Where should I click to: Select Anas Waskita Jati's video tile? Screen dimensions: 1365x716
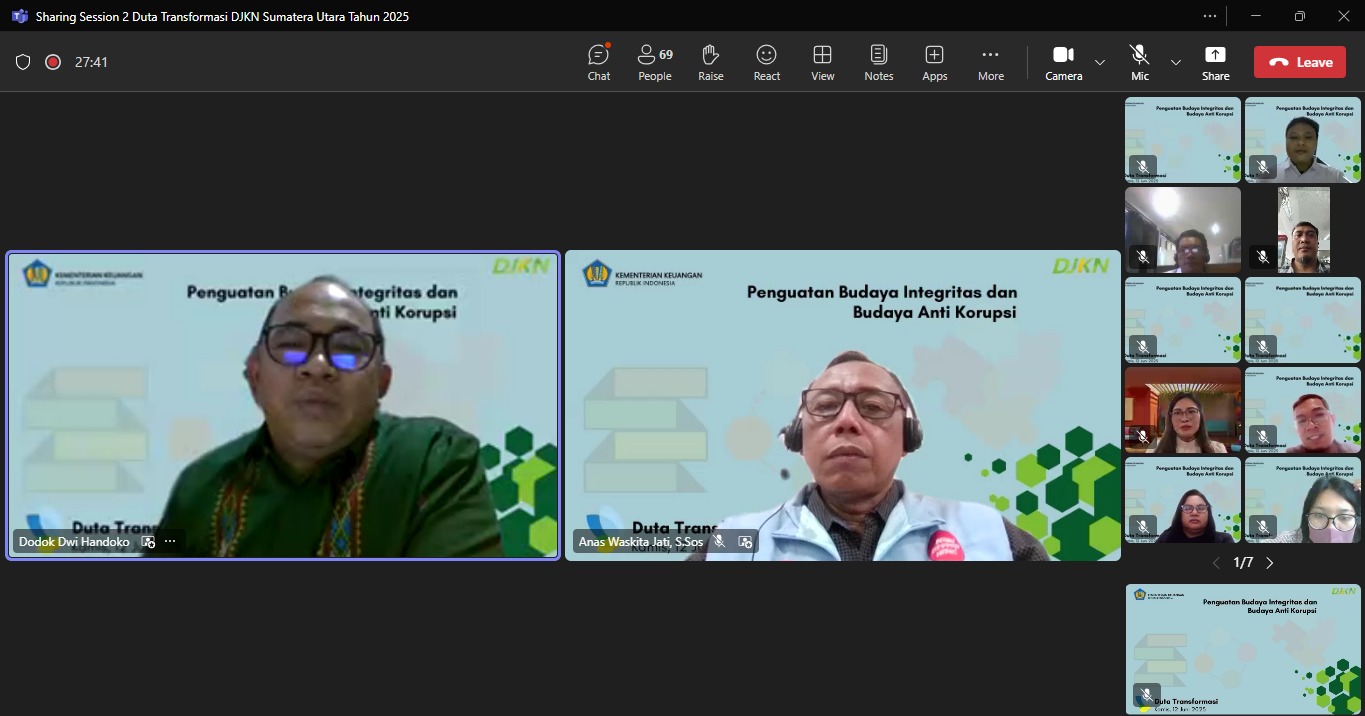[x=842, y=405]
